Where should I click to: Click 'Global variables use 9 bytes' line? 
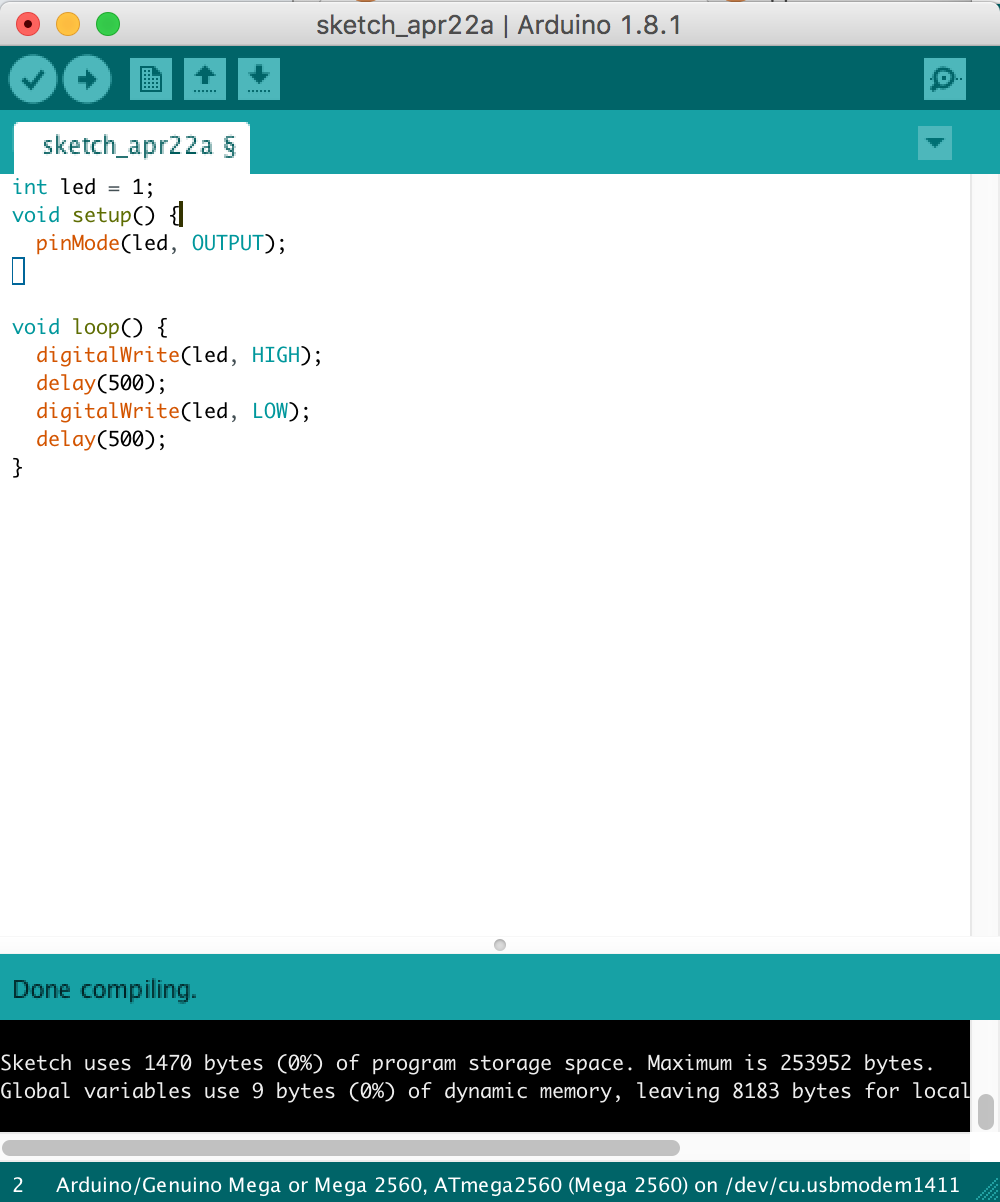pos(485,1091)
